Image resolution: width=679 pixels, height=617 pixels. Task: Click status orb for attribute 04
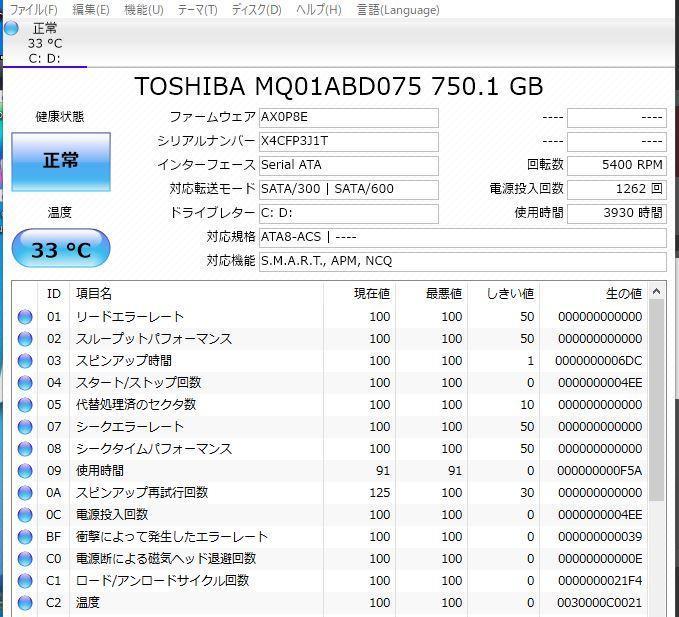(25, 383)
